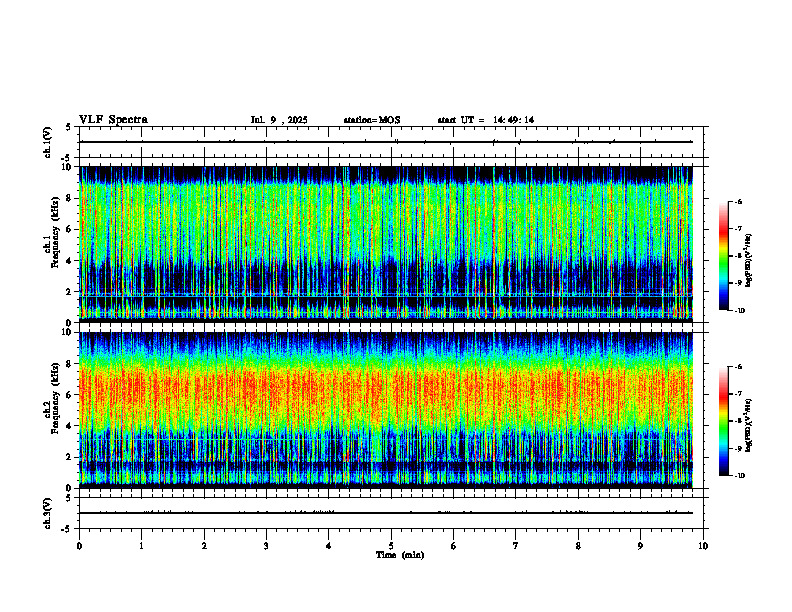This screenshot has height=612, width=792.
Task: Click the "ch.1(V)" axis label
Action: 48,142
